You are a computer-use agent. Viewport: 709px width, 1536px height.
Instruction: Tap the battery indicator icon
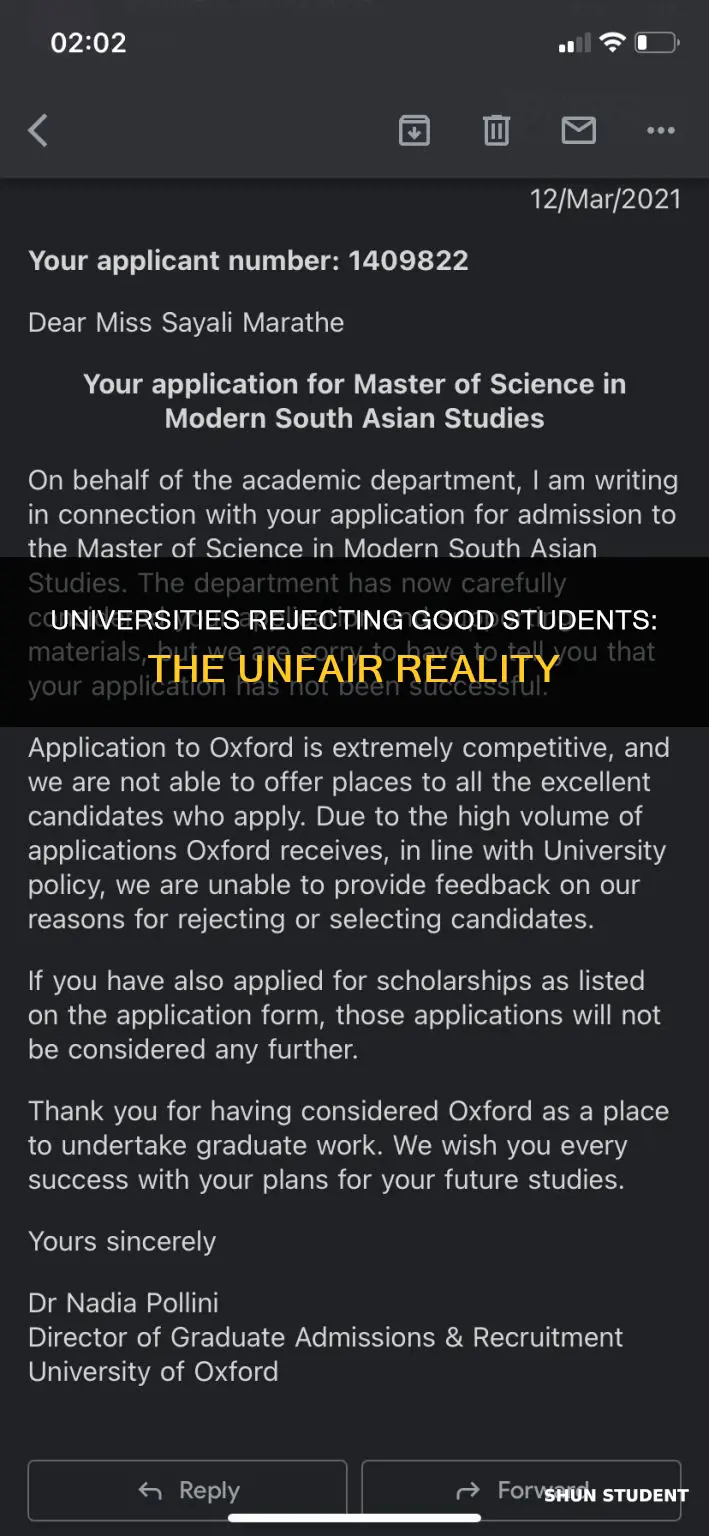click(657, 44)
